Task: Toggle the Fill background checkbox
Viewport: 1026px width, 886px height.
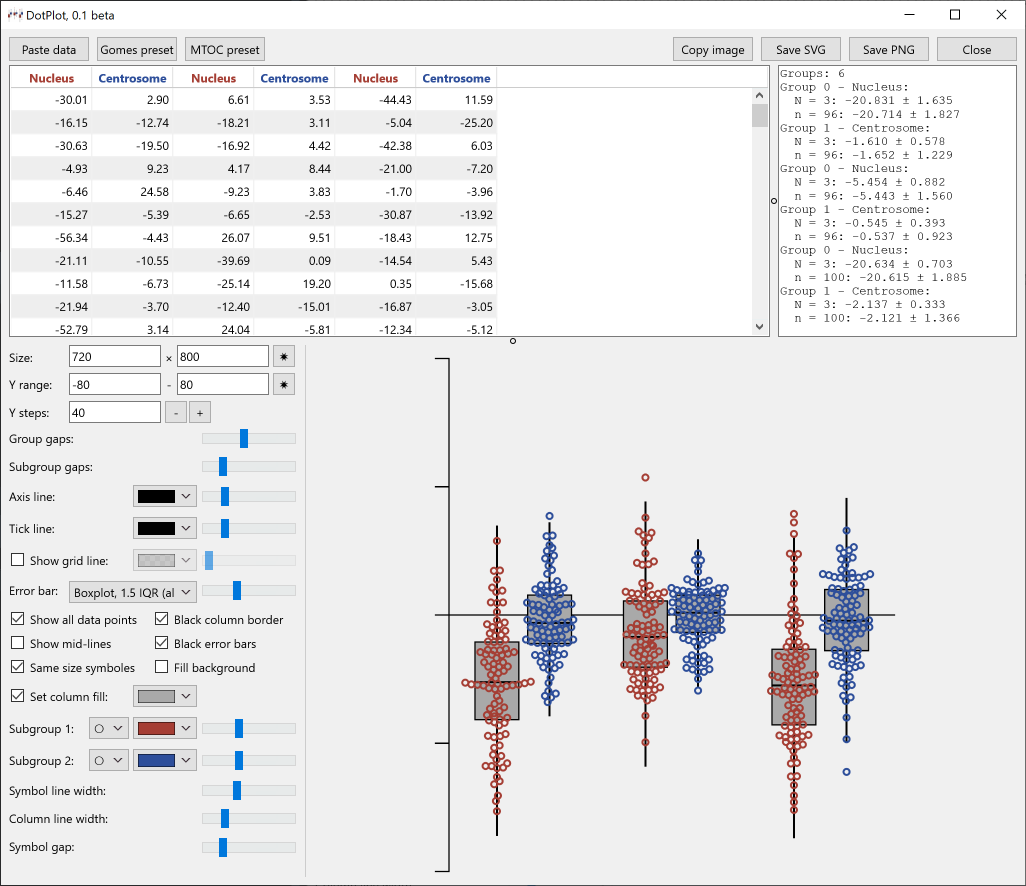Action: (x=162, y=668)
